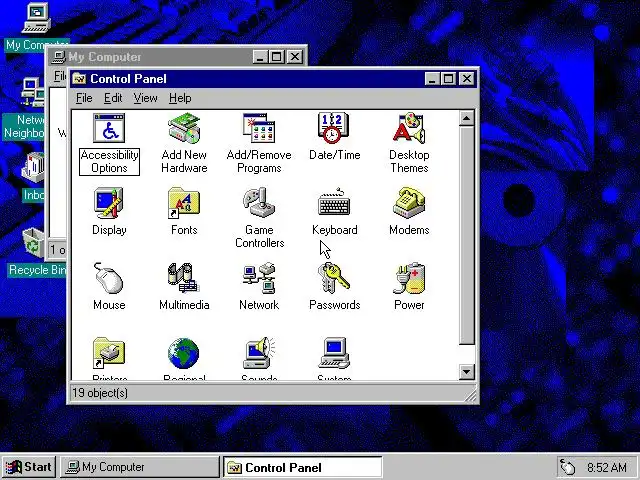The height and width of the screenshot is (480, 640).
Task: Open the Edit menu in Control Panel
Action: pyautogui.click(x=113, y=98)
